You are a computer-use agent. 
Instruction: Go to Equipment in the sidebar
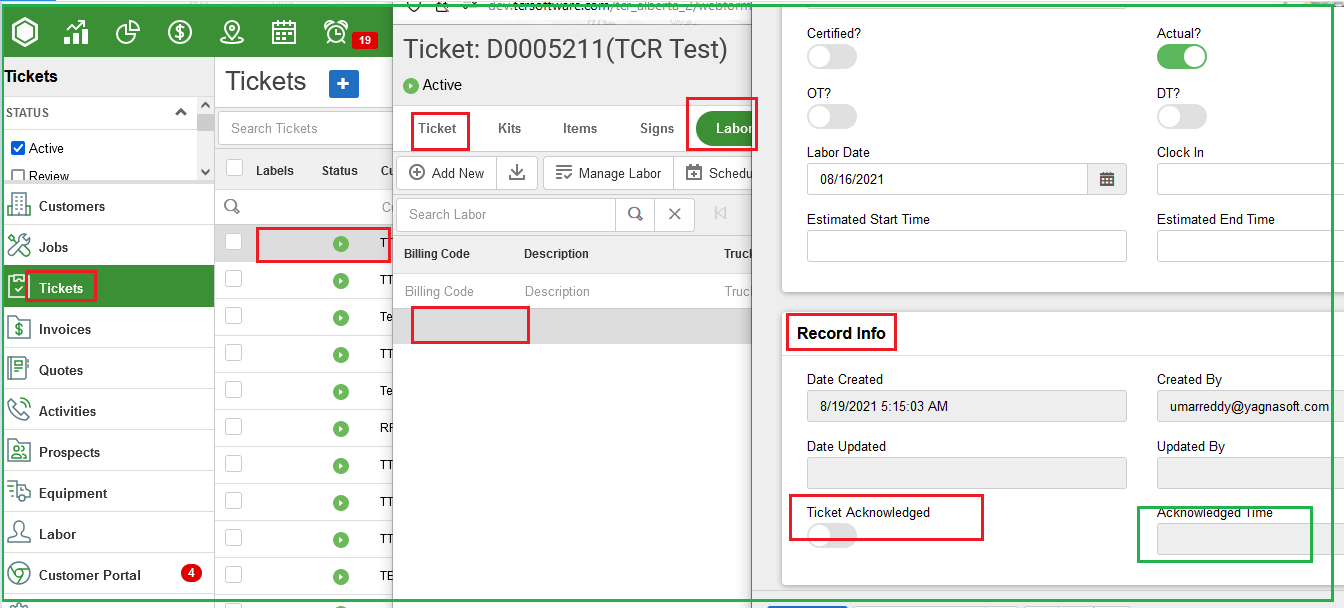[107, 493]
